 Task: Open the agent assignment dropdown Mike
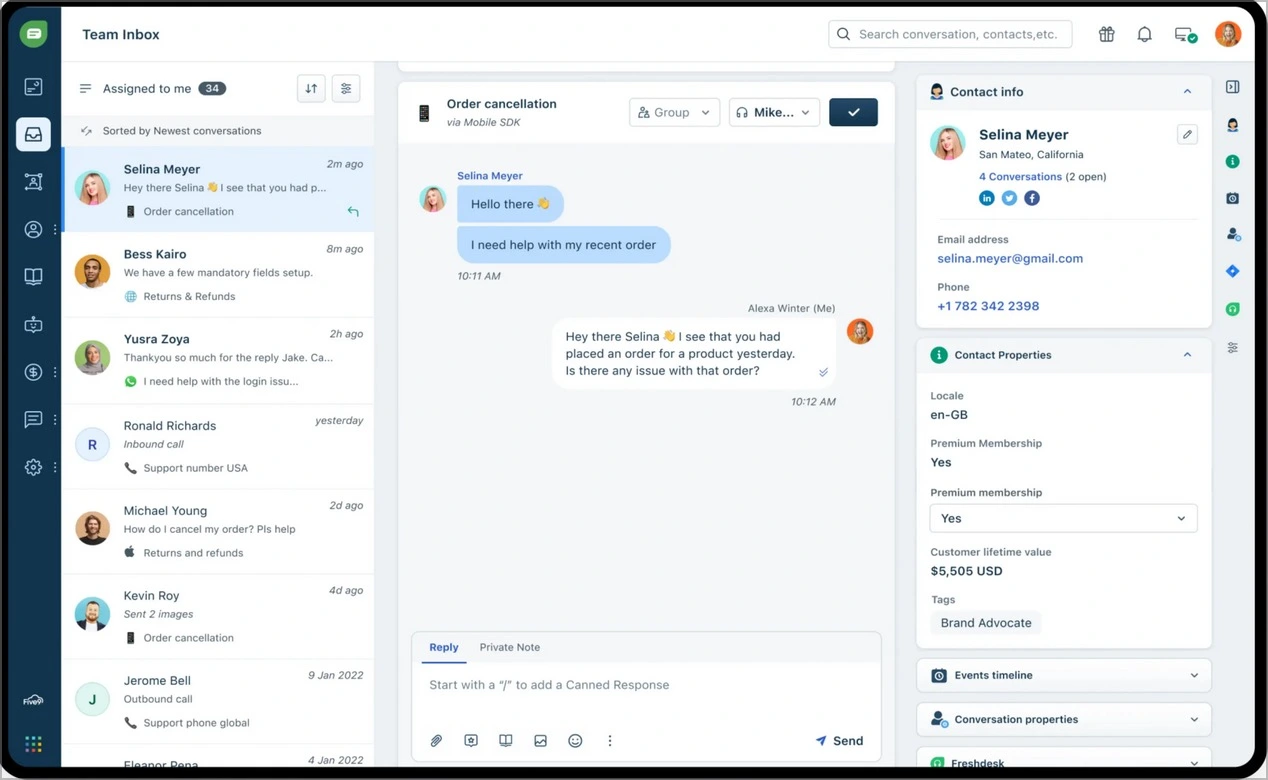(x=774, y=112)
